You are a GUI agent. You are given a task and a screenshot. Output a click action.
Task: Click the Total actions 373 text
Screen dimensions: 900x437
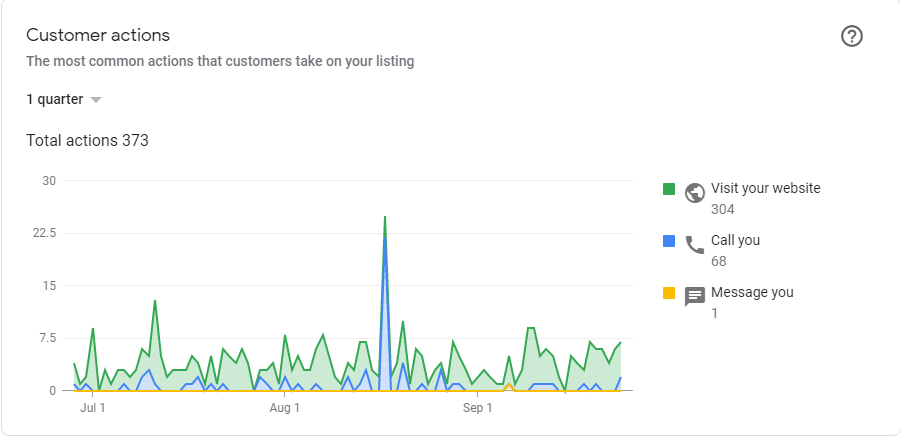tap(87, 140)
